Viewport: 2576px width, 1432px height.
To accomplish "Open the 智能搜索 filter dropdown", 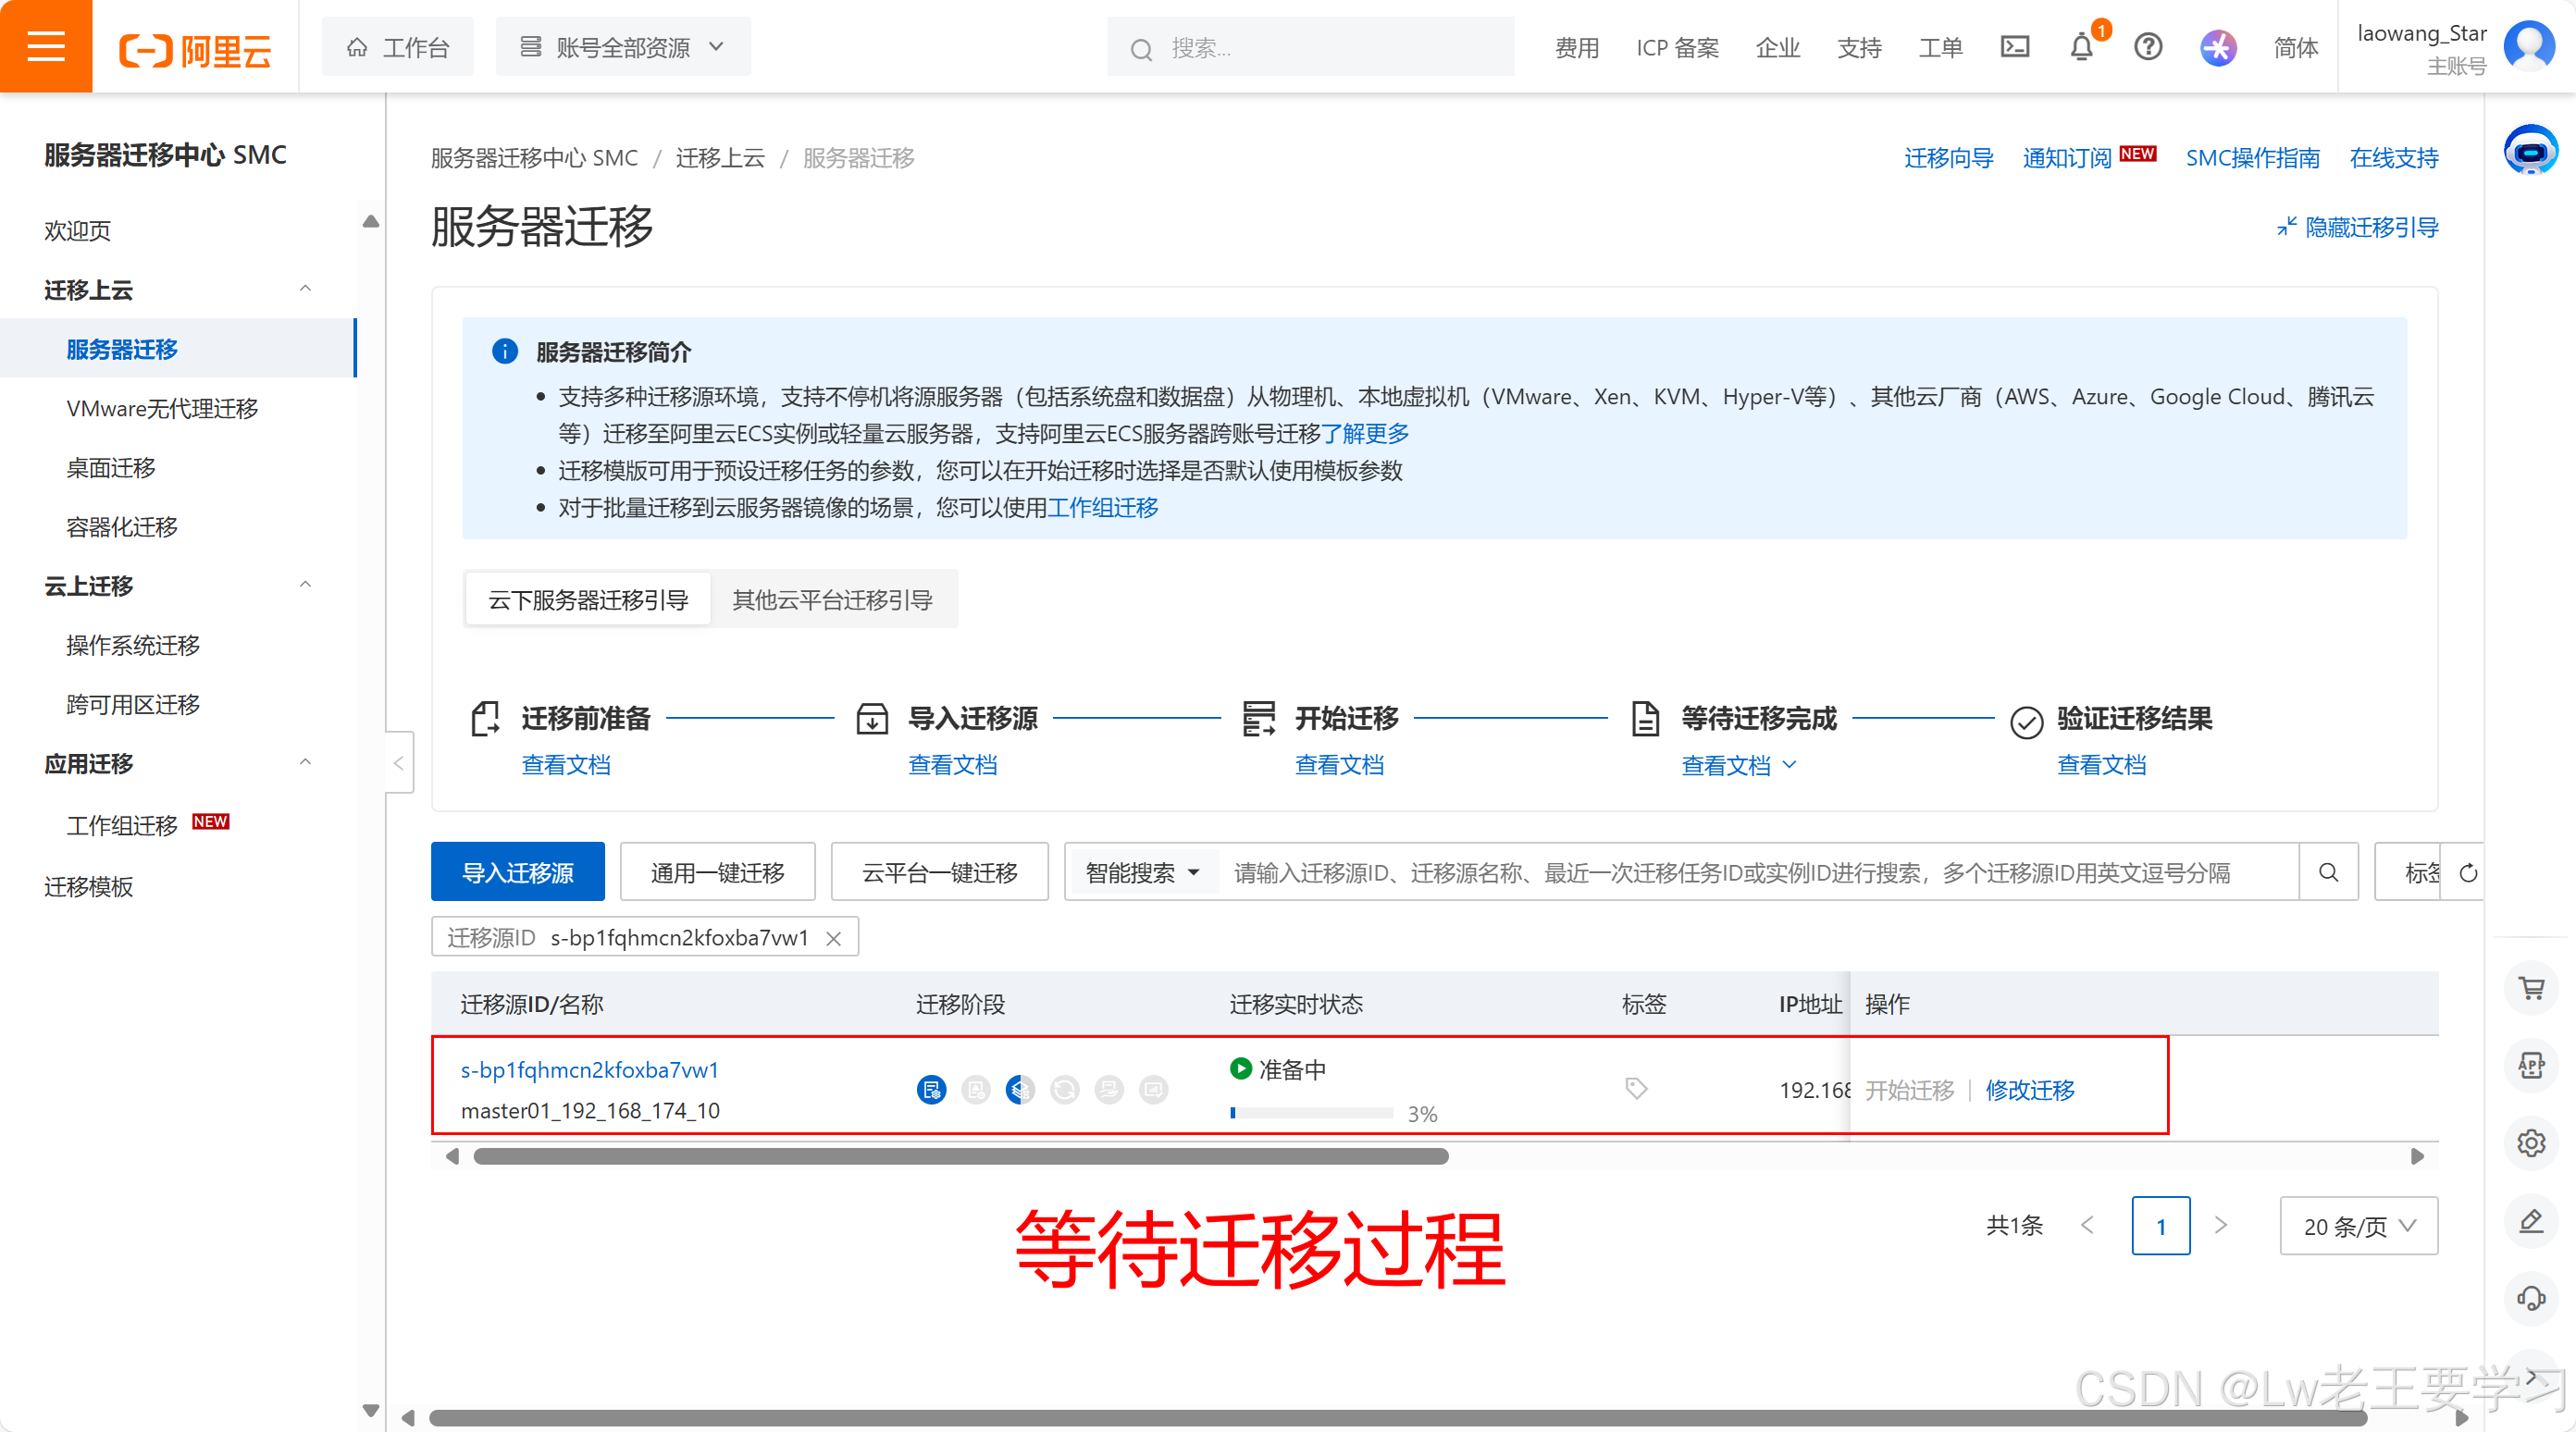I will pyautogui.click(x=1142, y=873).
